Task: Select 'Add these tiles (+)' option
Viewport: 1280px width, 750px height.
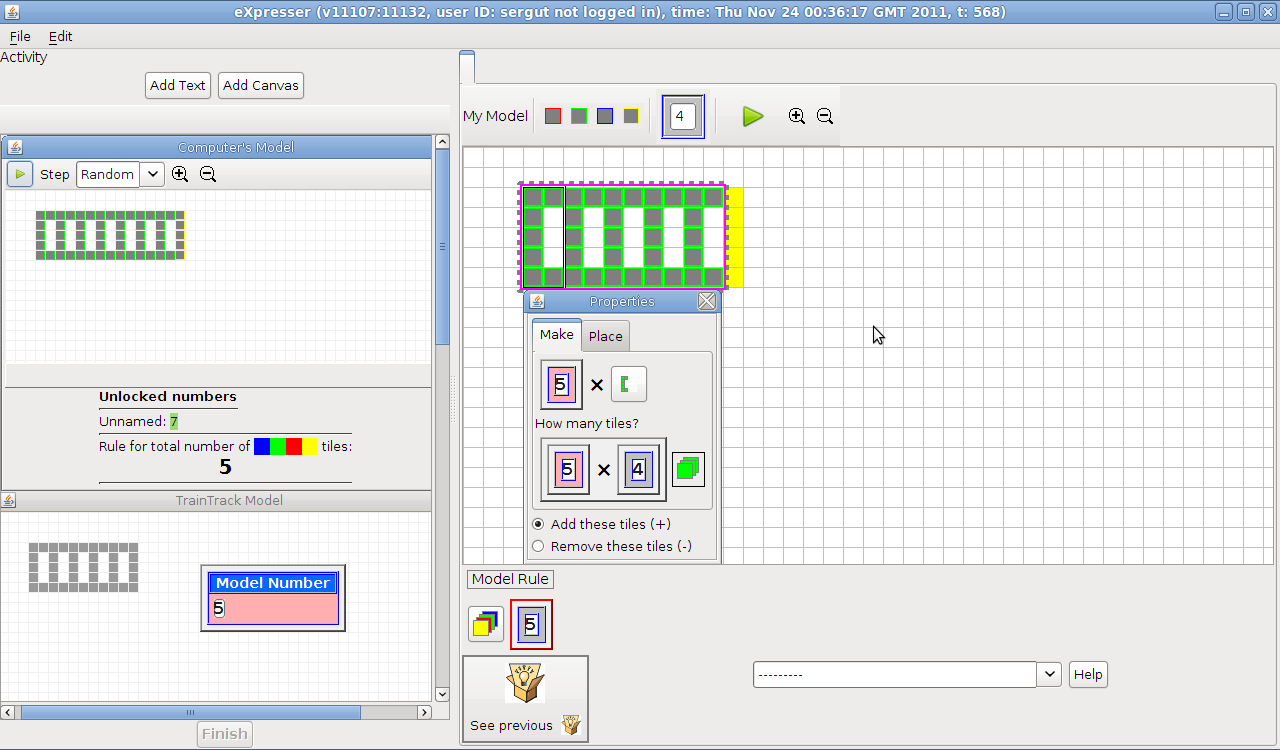Action: (539, 524)
